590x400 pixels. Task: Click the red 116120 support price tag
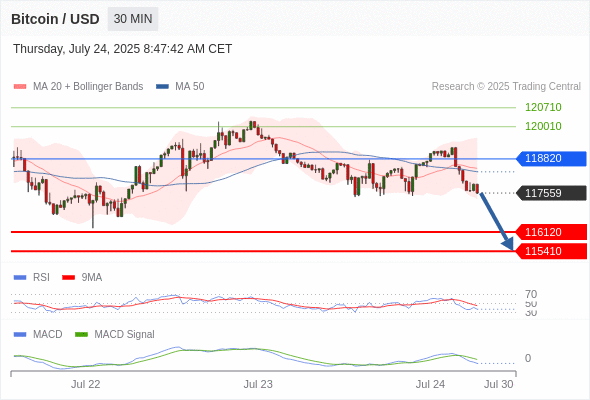click(551, 232)
